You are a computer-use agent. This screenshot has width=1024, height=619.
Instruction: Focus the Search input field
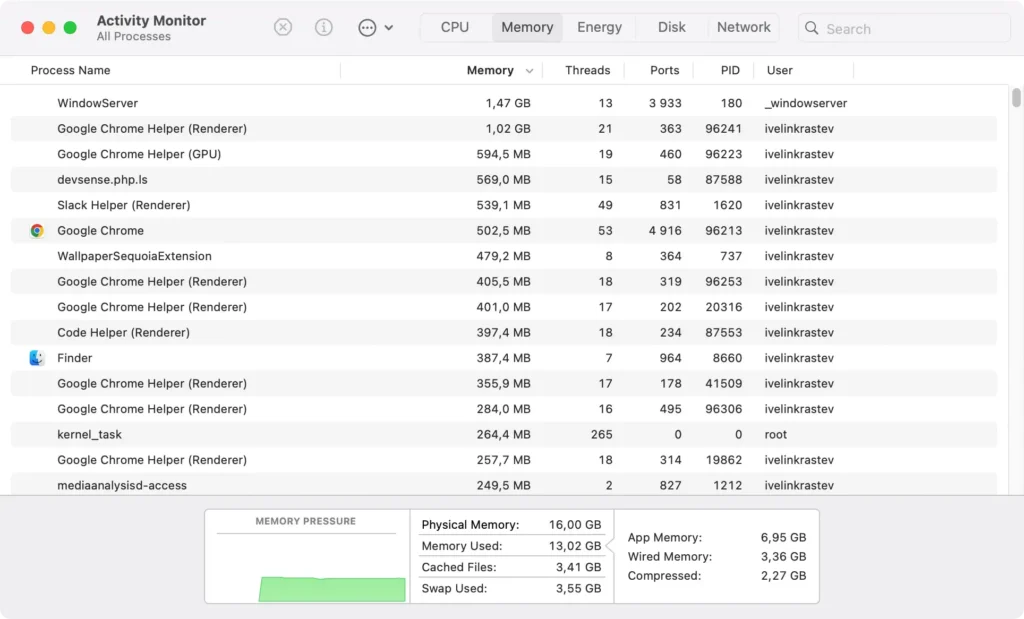tap(904, 28)
